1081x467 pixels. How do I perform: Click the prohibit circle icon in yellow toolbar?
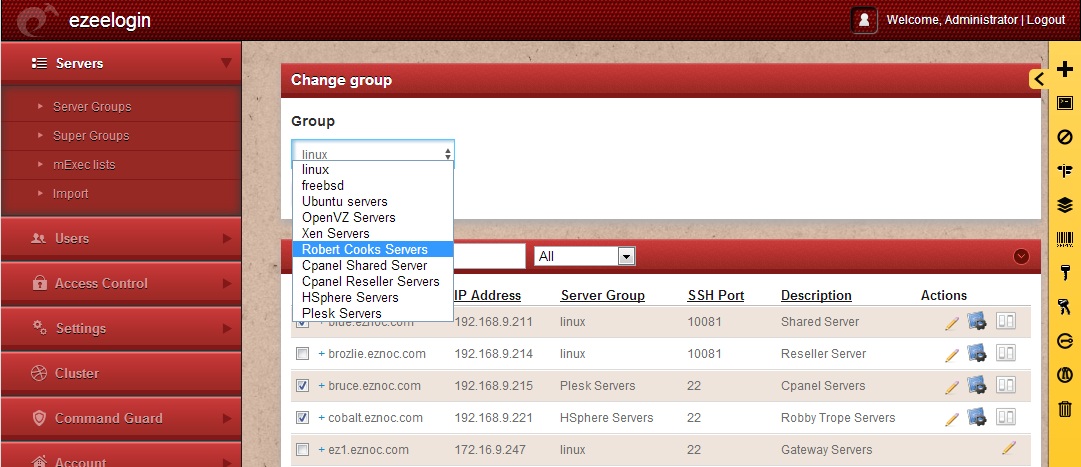pos(1064,137)
